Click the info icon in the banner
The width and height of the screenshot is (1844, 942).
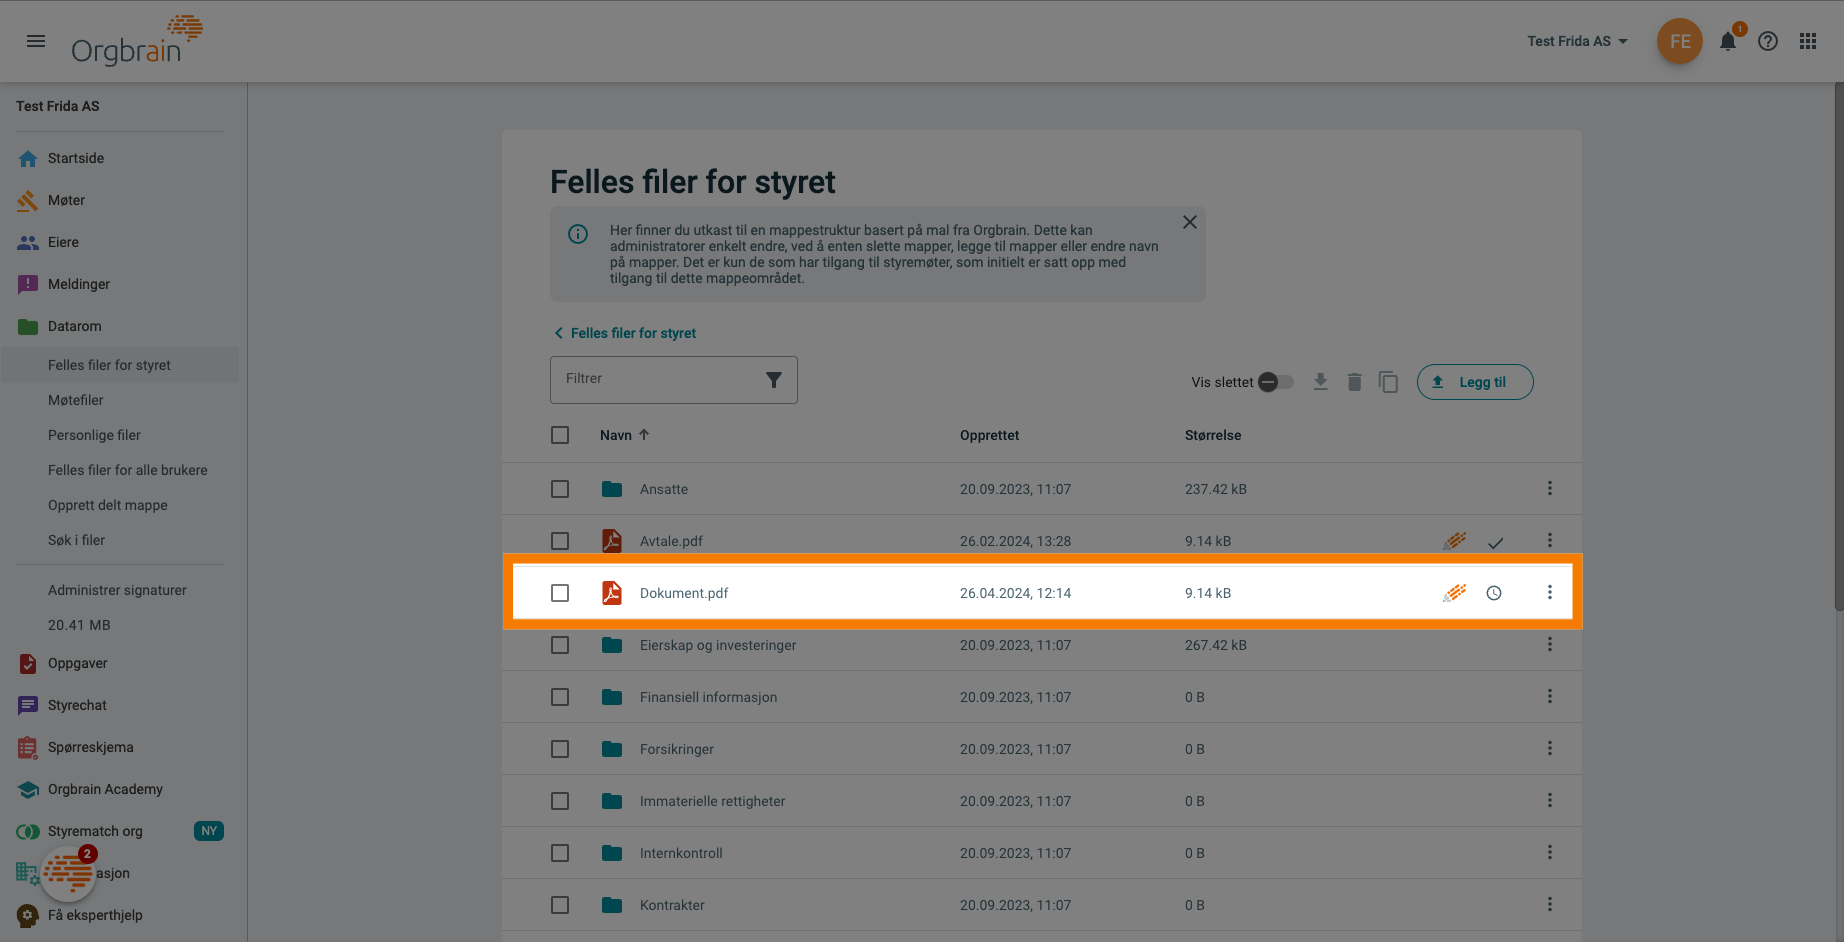pos(578,234)
